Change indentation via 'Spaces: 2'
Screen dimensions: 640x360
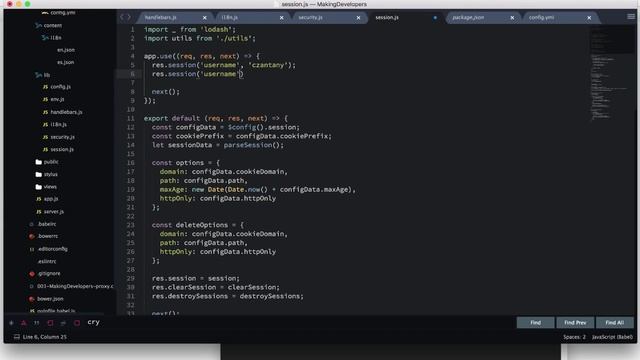click(574, 337)
